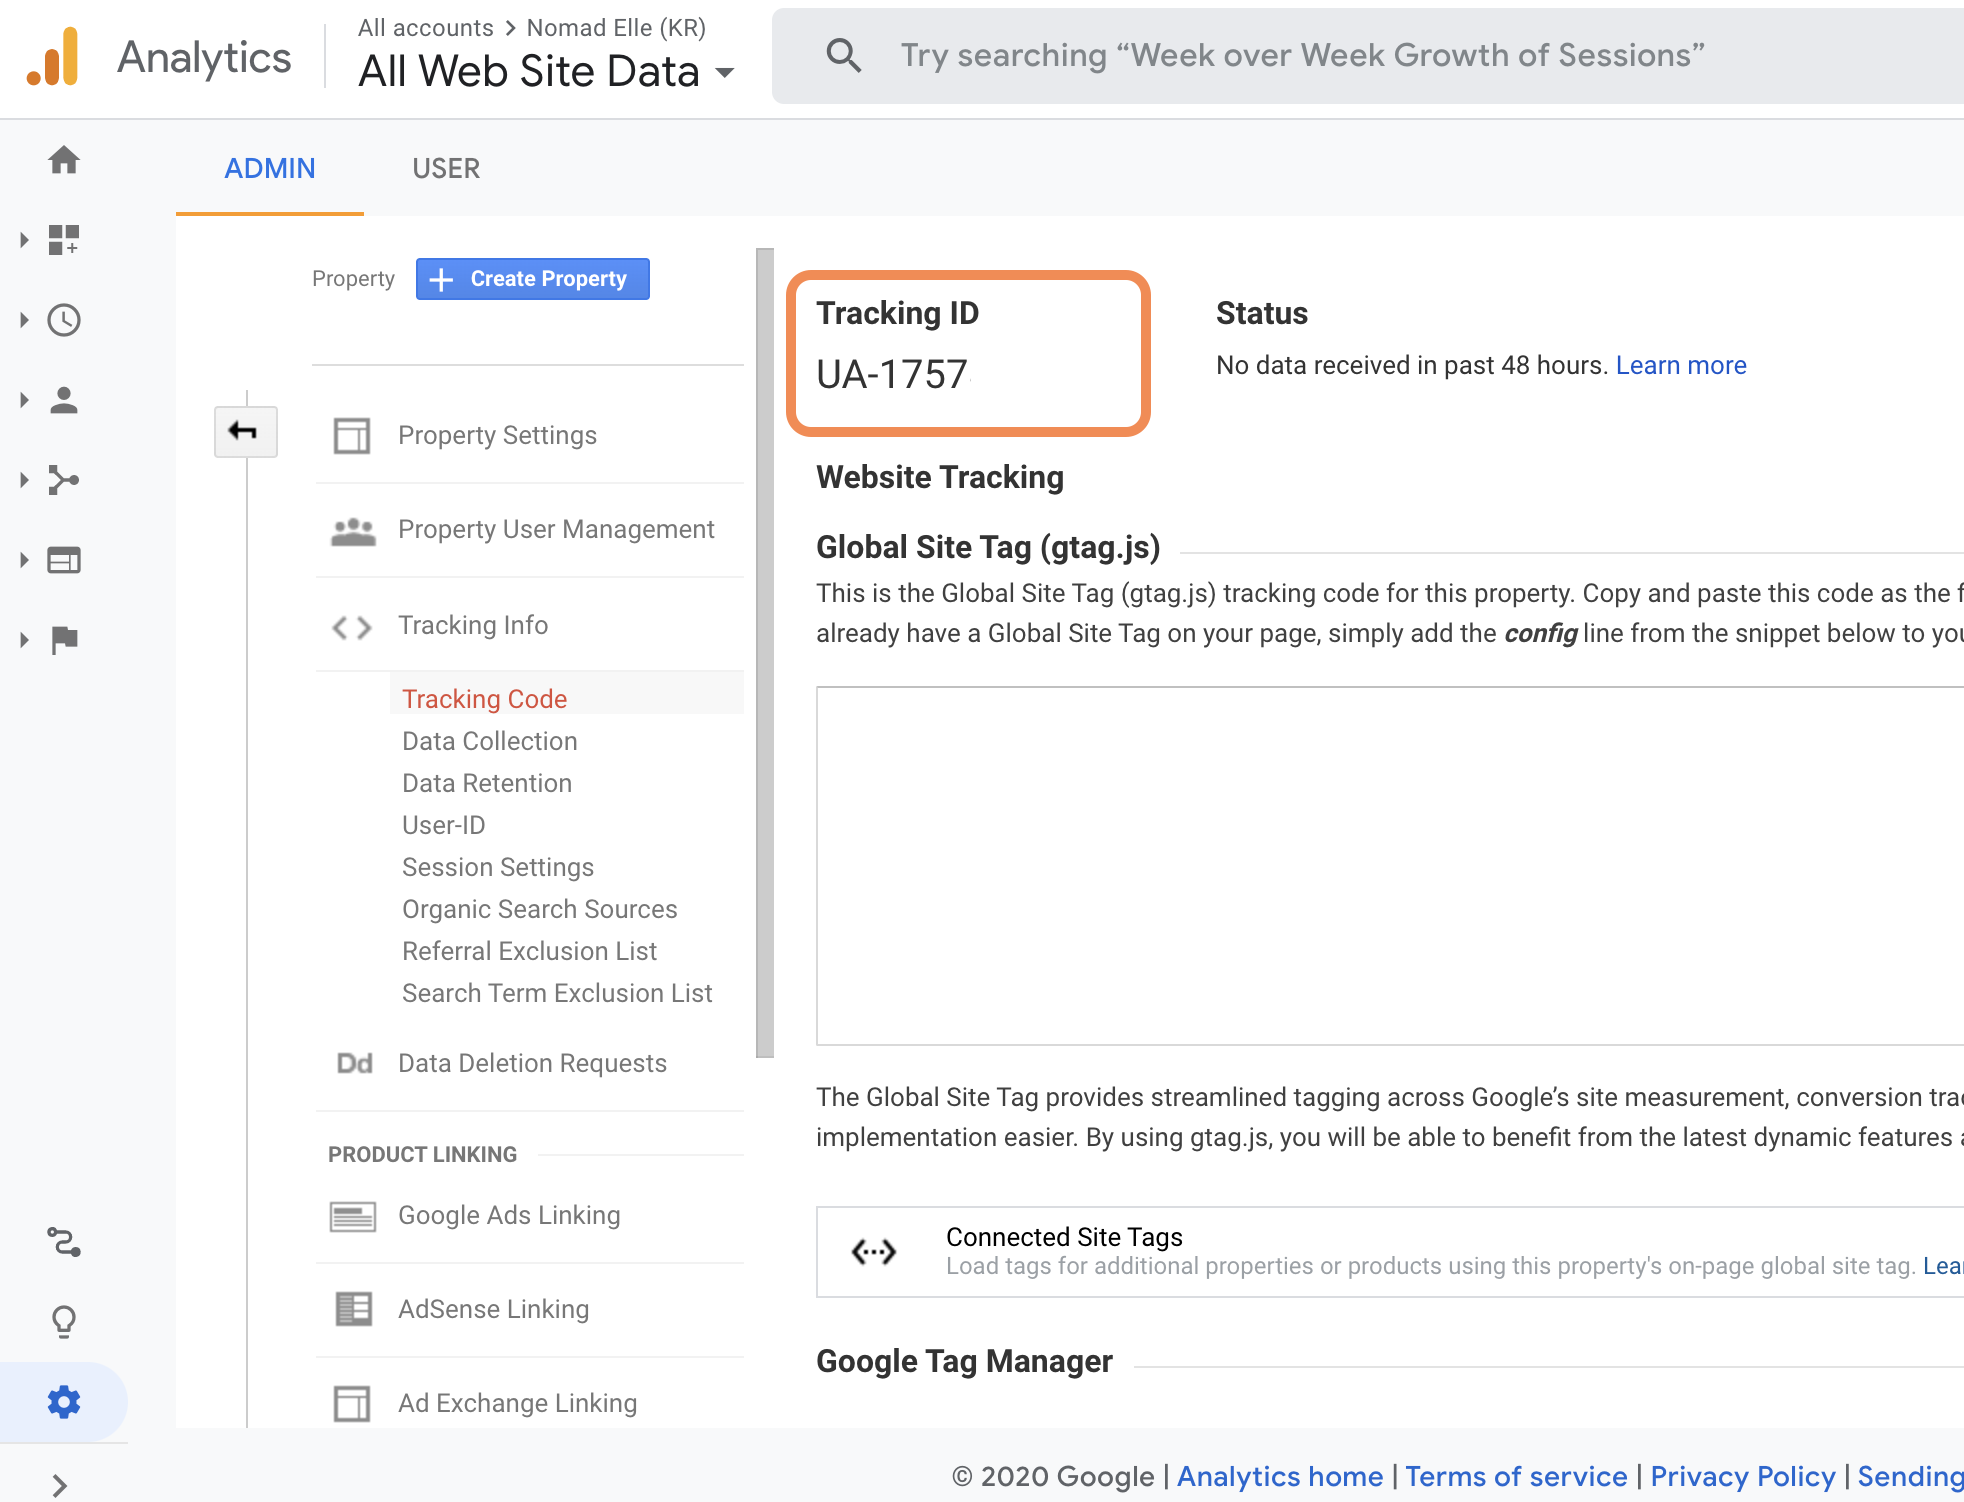Select Data Collection menu item
This screenshot has width=1964, height=1502.
pos(490,741)
